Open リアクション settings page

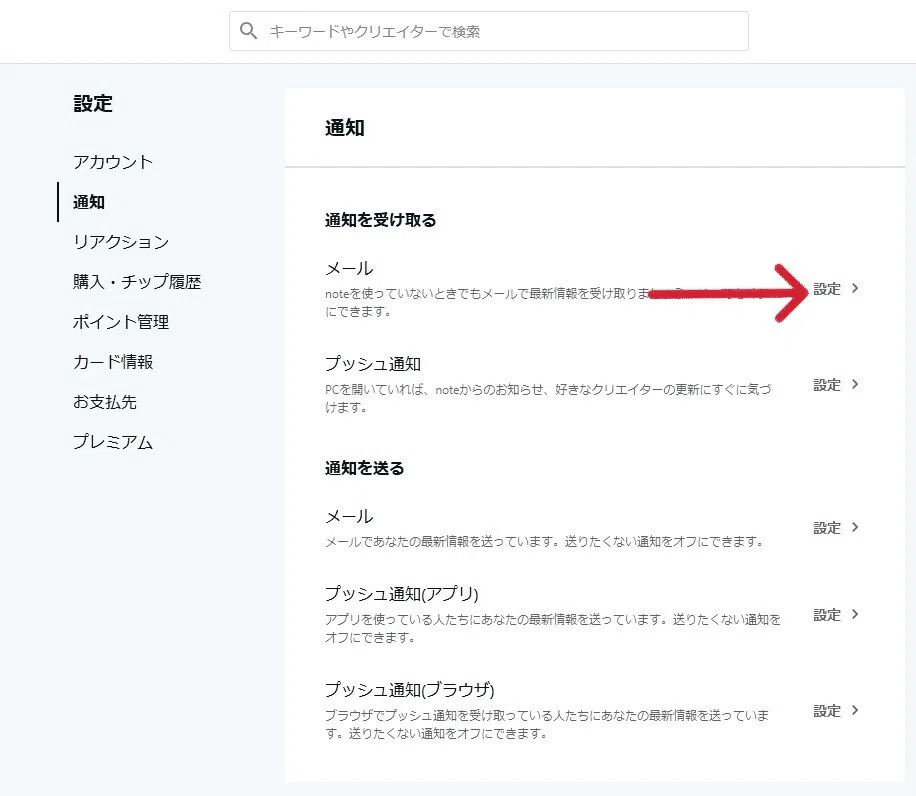(x=121, y=242)
